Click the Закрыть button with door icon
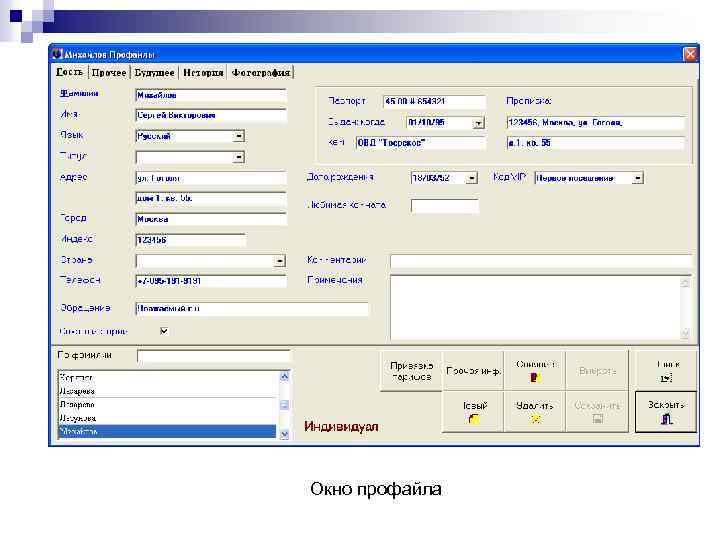This screenshot has width=720, height=540. pos(666,412)
